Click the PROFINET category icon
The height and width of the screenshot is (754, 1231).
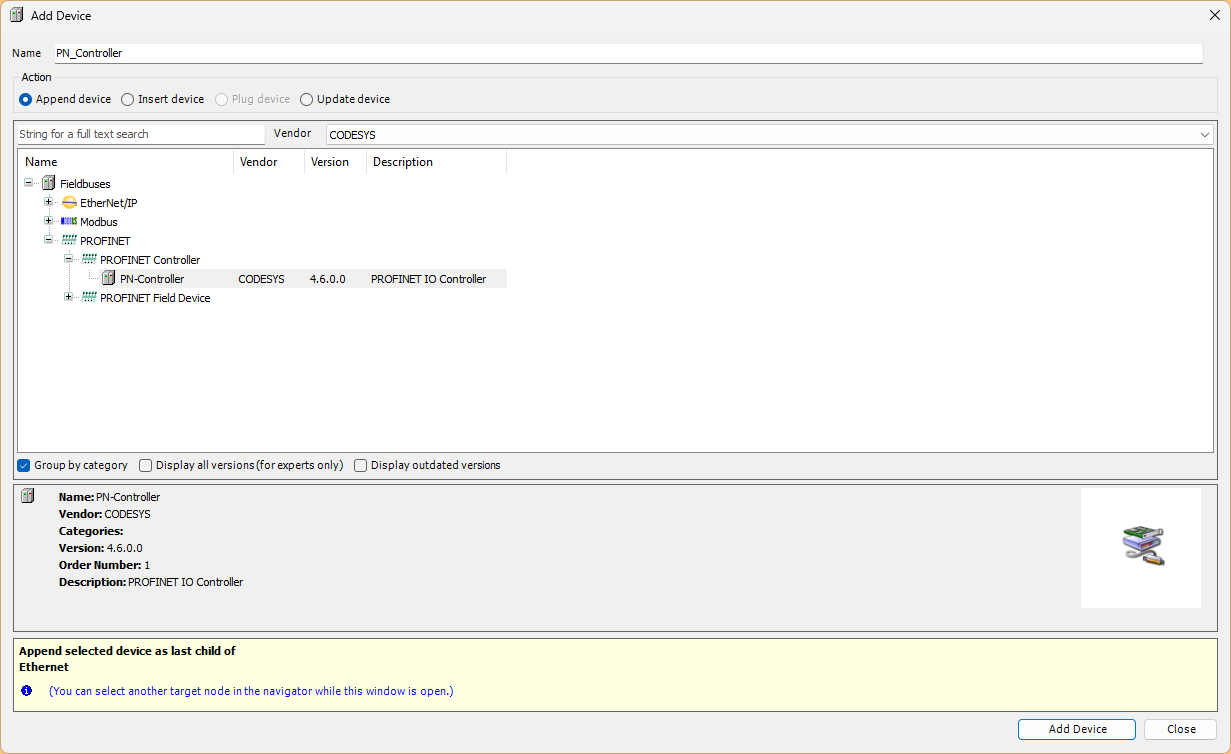pyautogui.click(x=69, y=241)
